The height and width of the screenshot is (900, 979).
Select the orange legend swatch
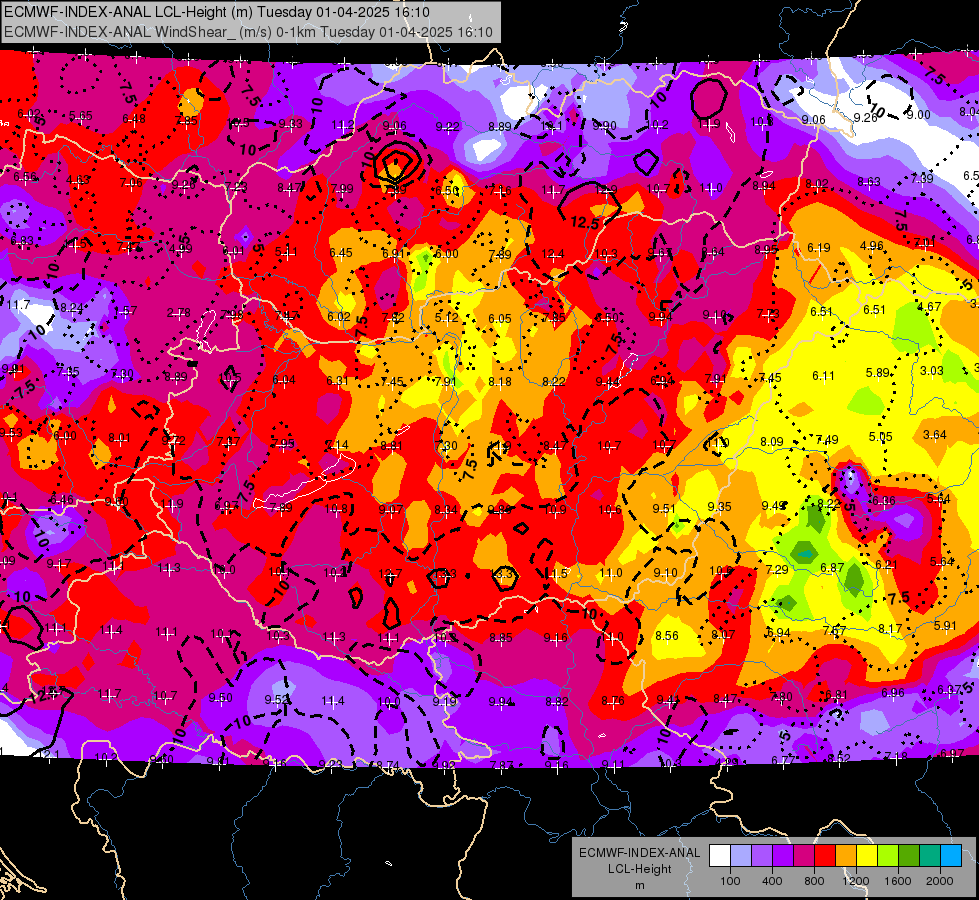846,856
